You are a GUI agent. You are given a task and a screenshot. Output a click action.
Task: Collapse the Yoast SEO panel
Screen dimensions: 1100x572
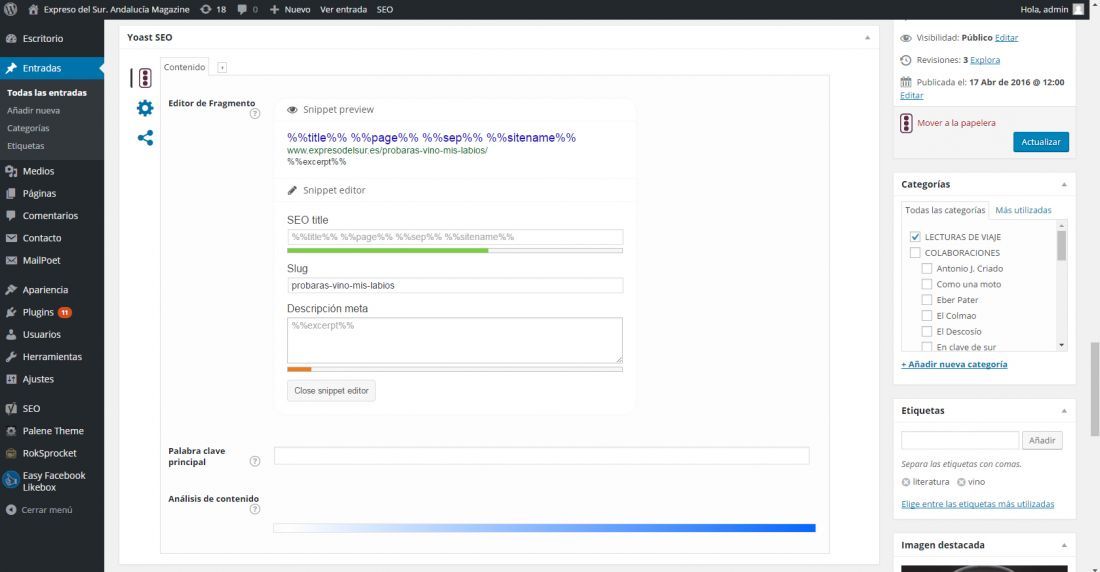[867, 38]
